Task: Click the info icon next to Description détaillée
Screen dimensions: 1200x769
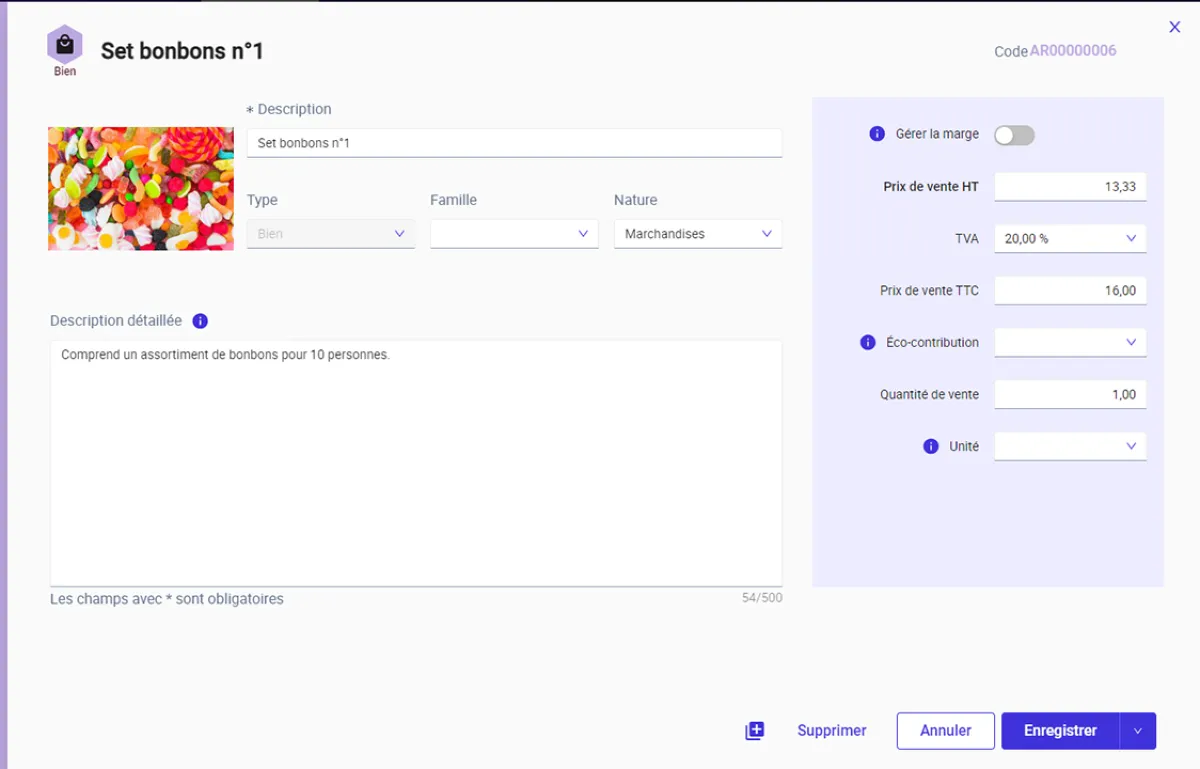Action: (200, 321)
